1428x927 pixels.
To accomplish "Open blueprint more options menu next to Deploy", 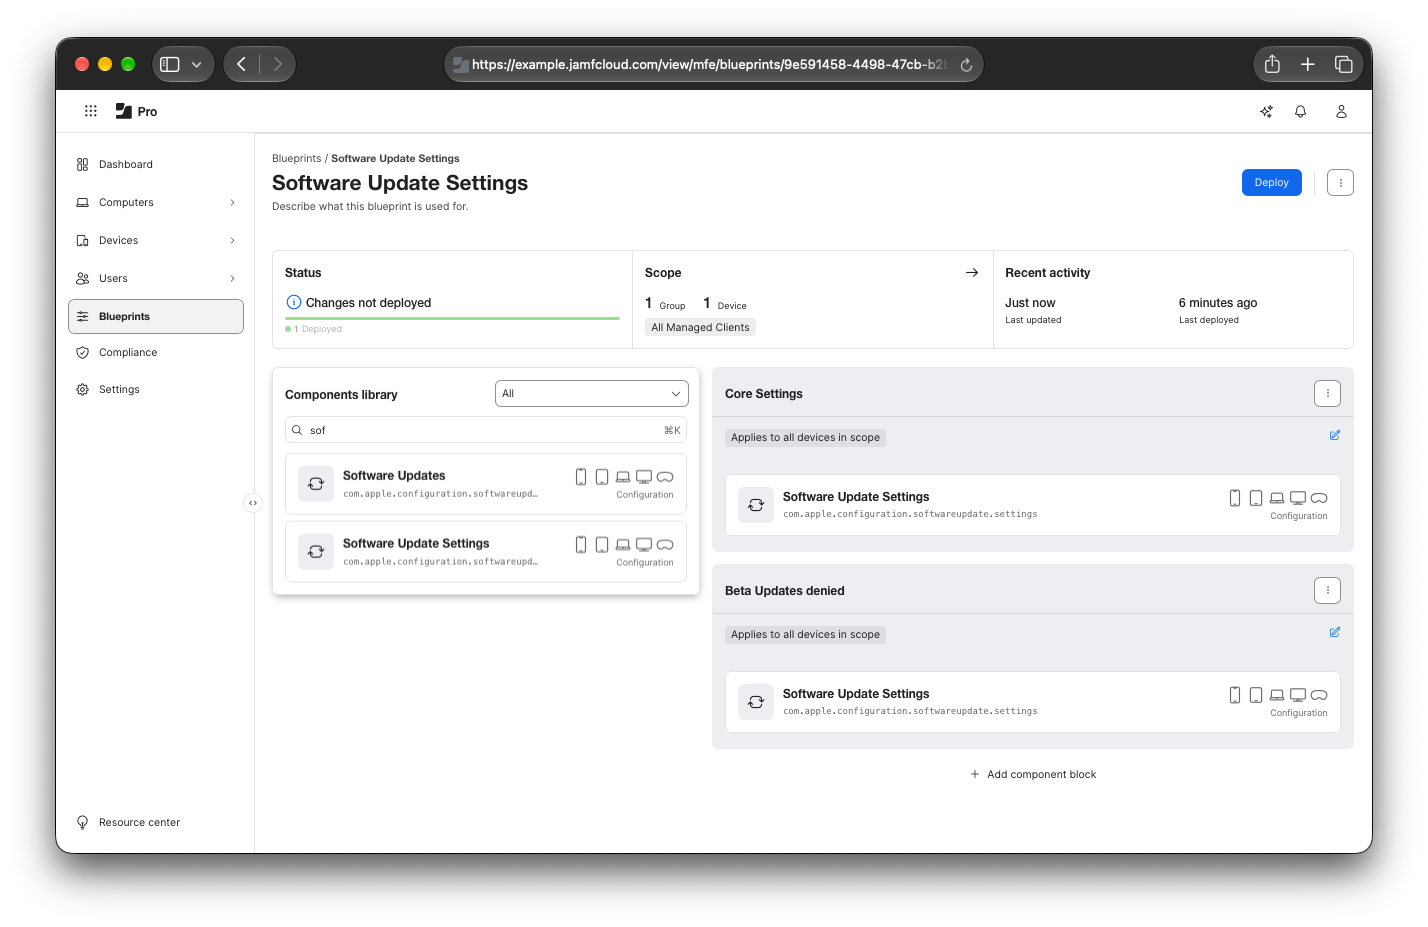I will (x=1340, y=183).
